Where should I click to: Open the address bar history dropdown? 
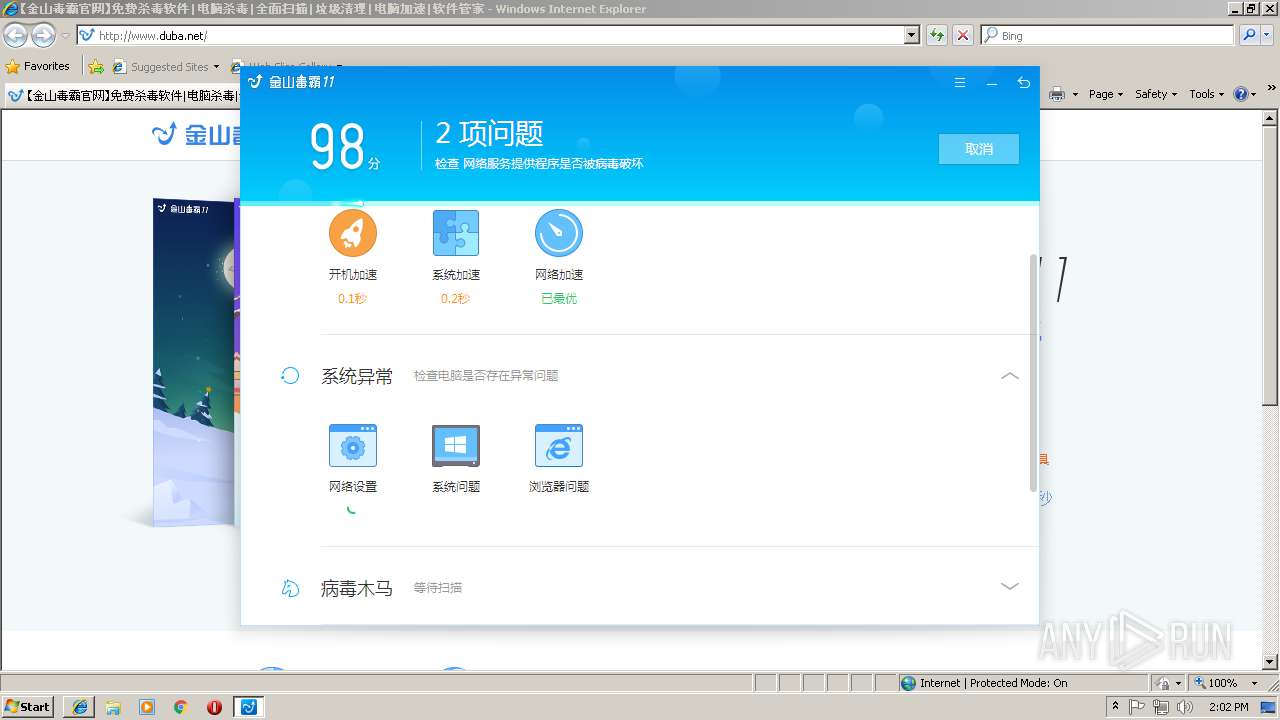[x=912, y=35]
